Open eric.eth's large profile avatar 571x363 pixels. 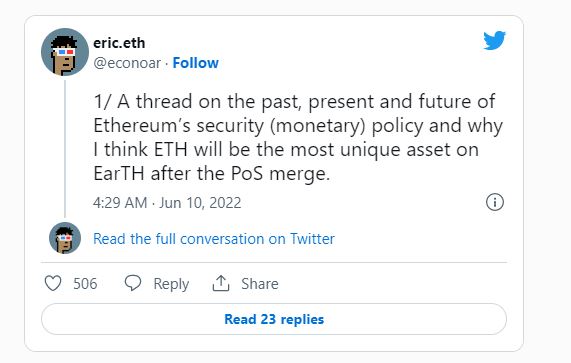click(65, 52)
